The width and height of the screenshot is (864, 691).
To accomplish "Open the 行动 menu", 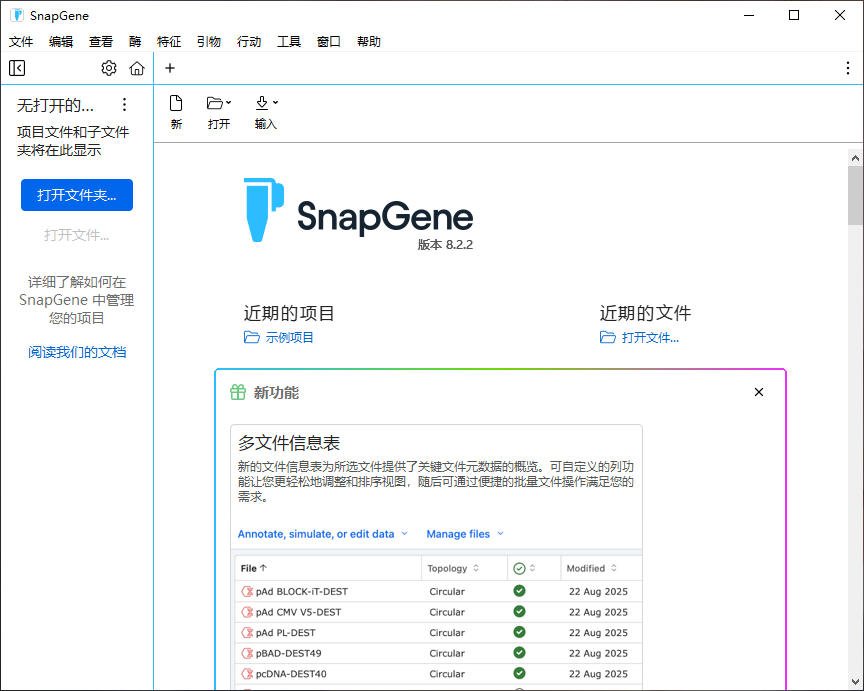I will point(249,42).
